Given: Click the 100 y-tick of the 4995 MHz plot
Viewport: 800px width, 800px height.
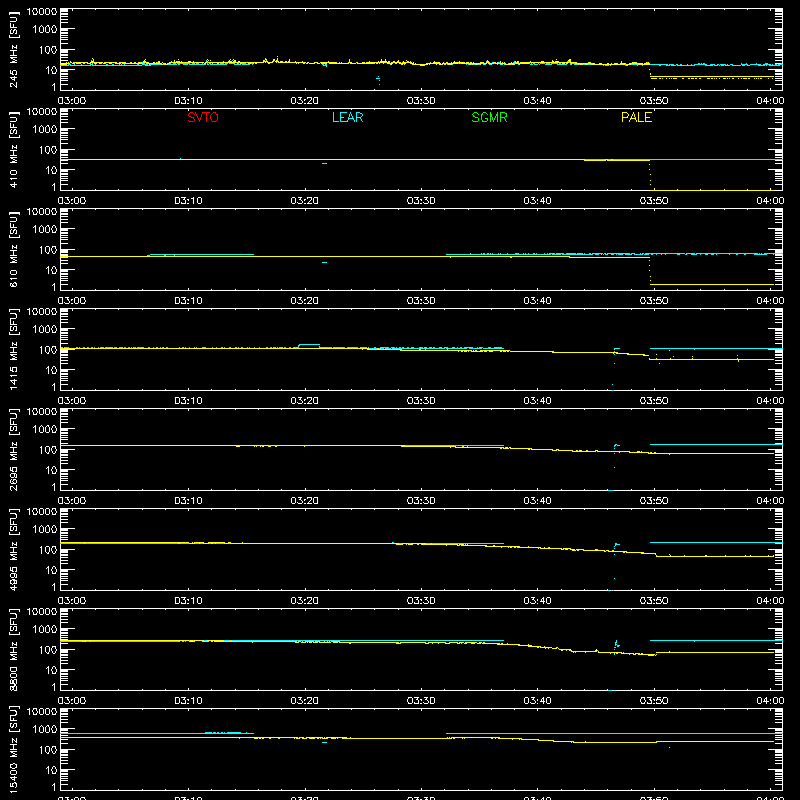Looking at the screenshot, I should point(47,550).
